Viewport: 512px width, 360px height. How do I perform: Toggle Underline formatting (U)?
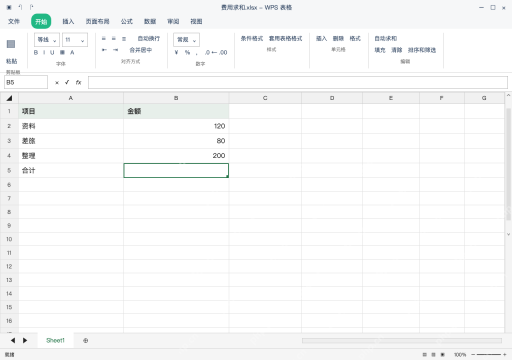coord(52,52)
